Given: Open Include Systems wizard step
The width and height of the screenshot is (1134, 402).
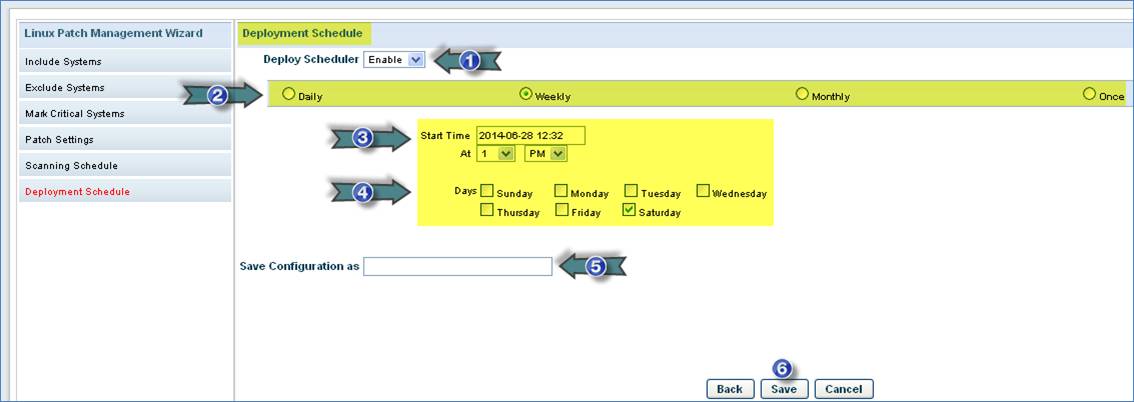Looking at the screenshot, I should [125, 61].
